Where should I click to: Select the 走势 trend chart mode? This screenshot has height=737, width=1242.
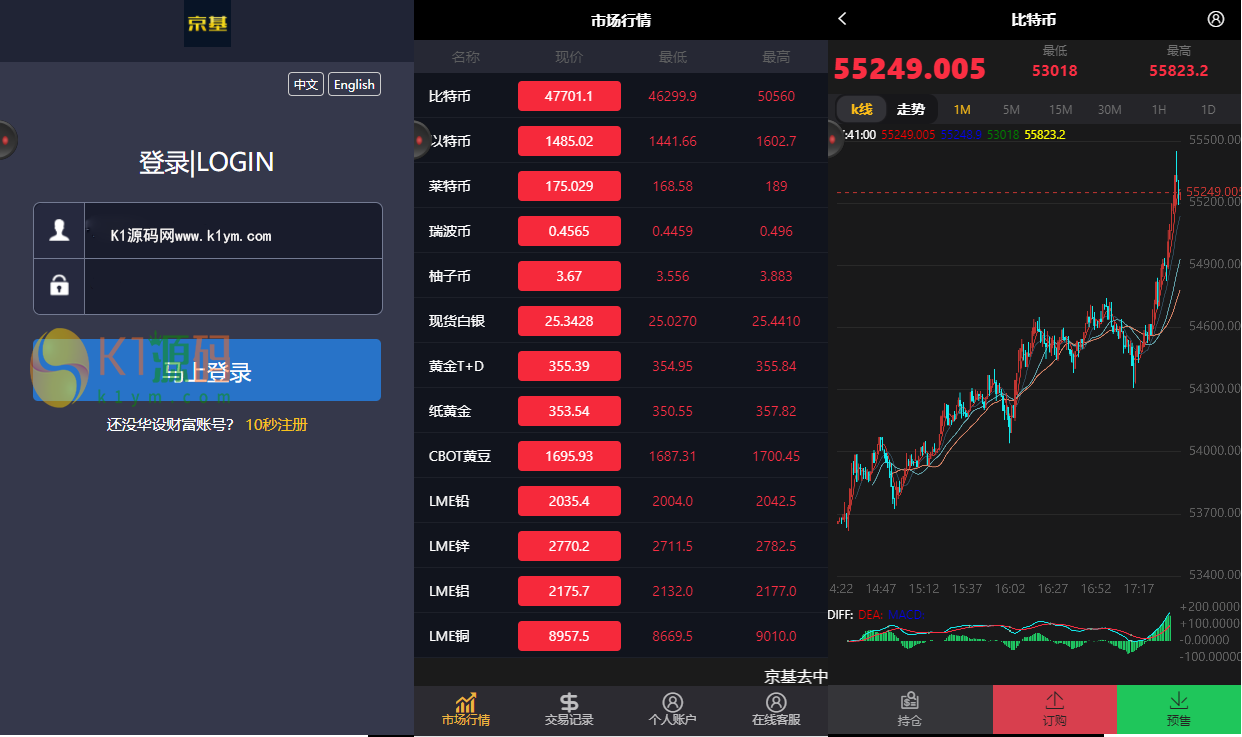(x=911, y=109)
